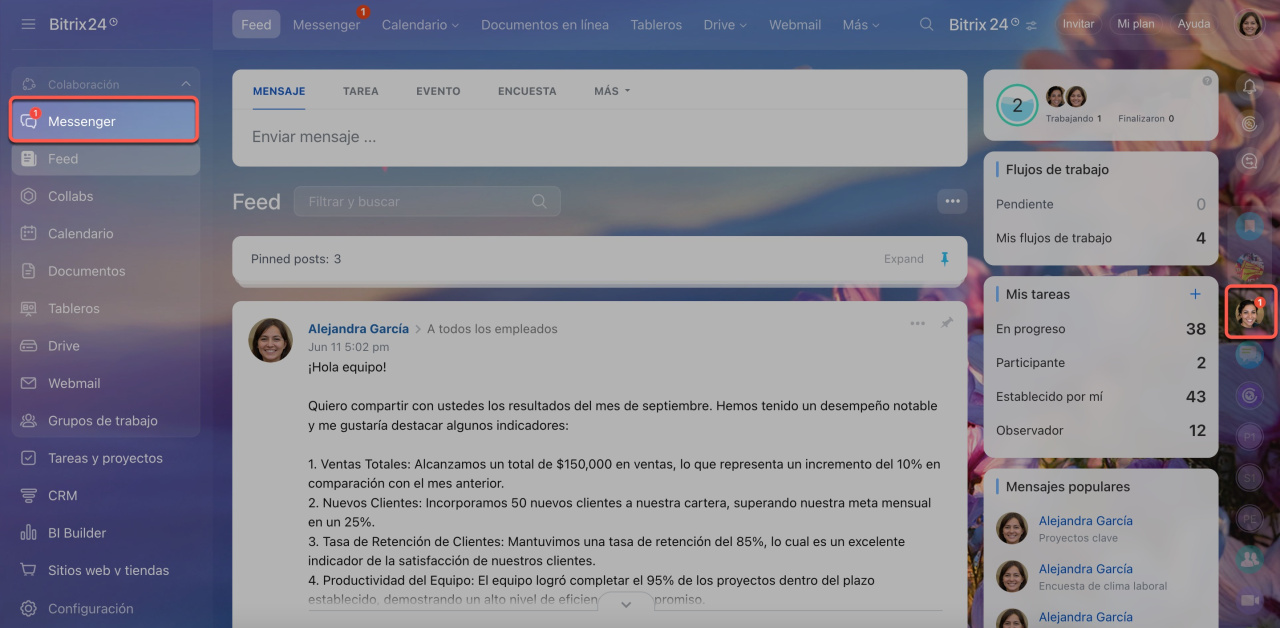1280x628 pixels.
Task: Expand the pinned posts list
Action: tap(904, 259)
